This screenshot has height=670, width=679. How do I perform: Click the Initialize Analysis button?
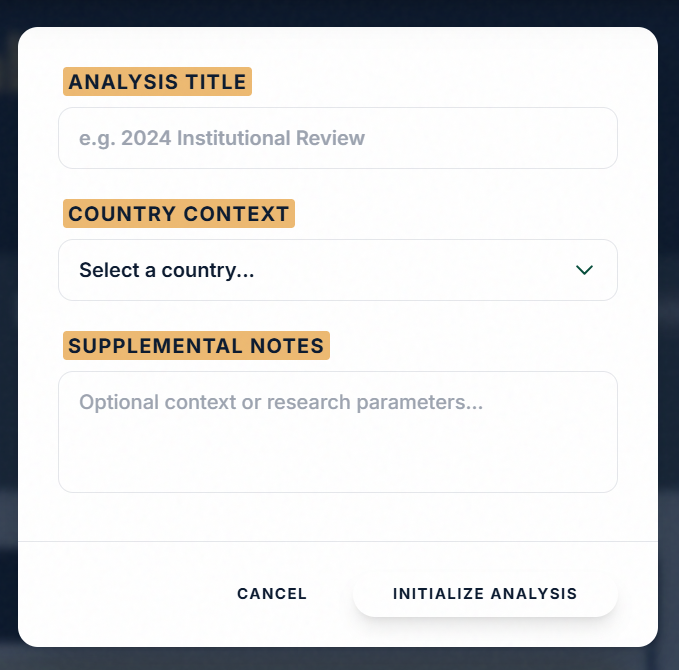[485, 594]
